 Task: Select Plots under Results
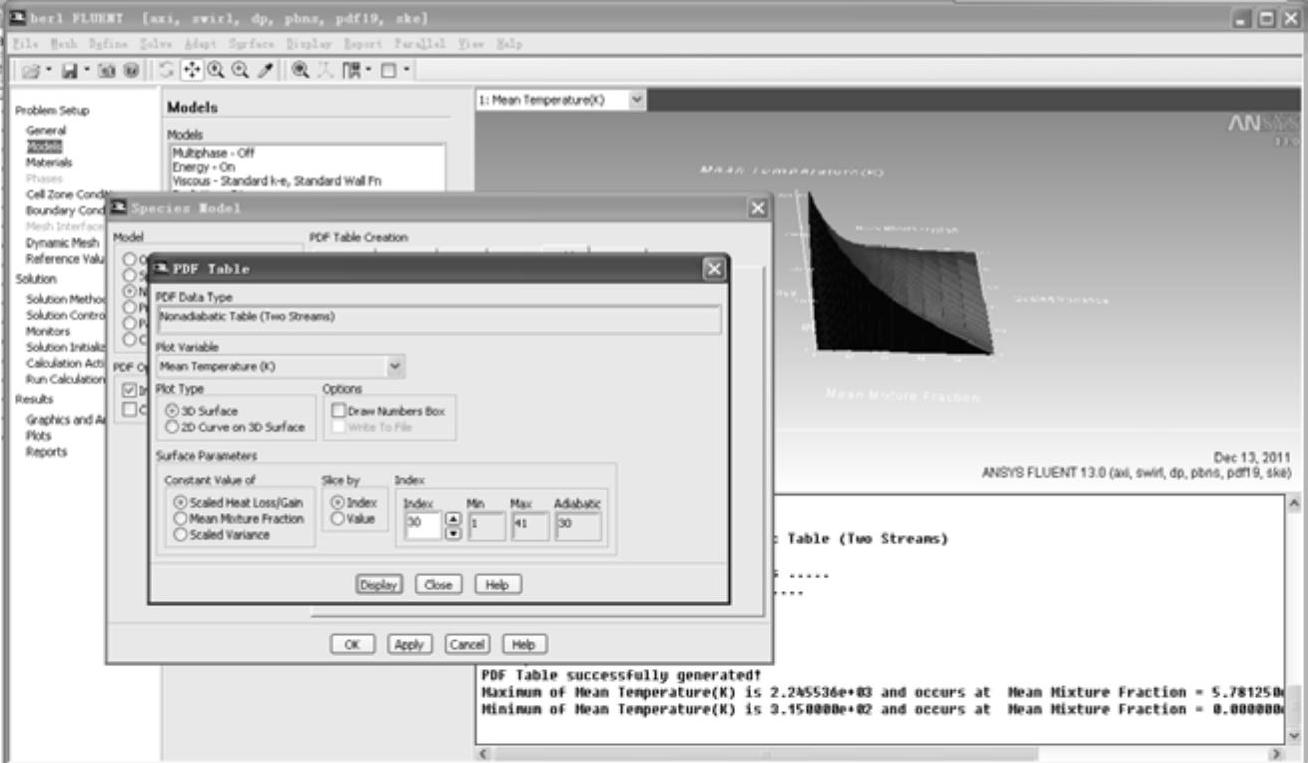(39, 436)
